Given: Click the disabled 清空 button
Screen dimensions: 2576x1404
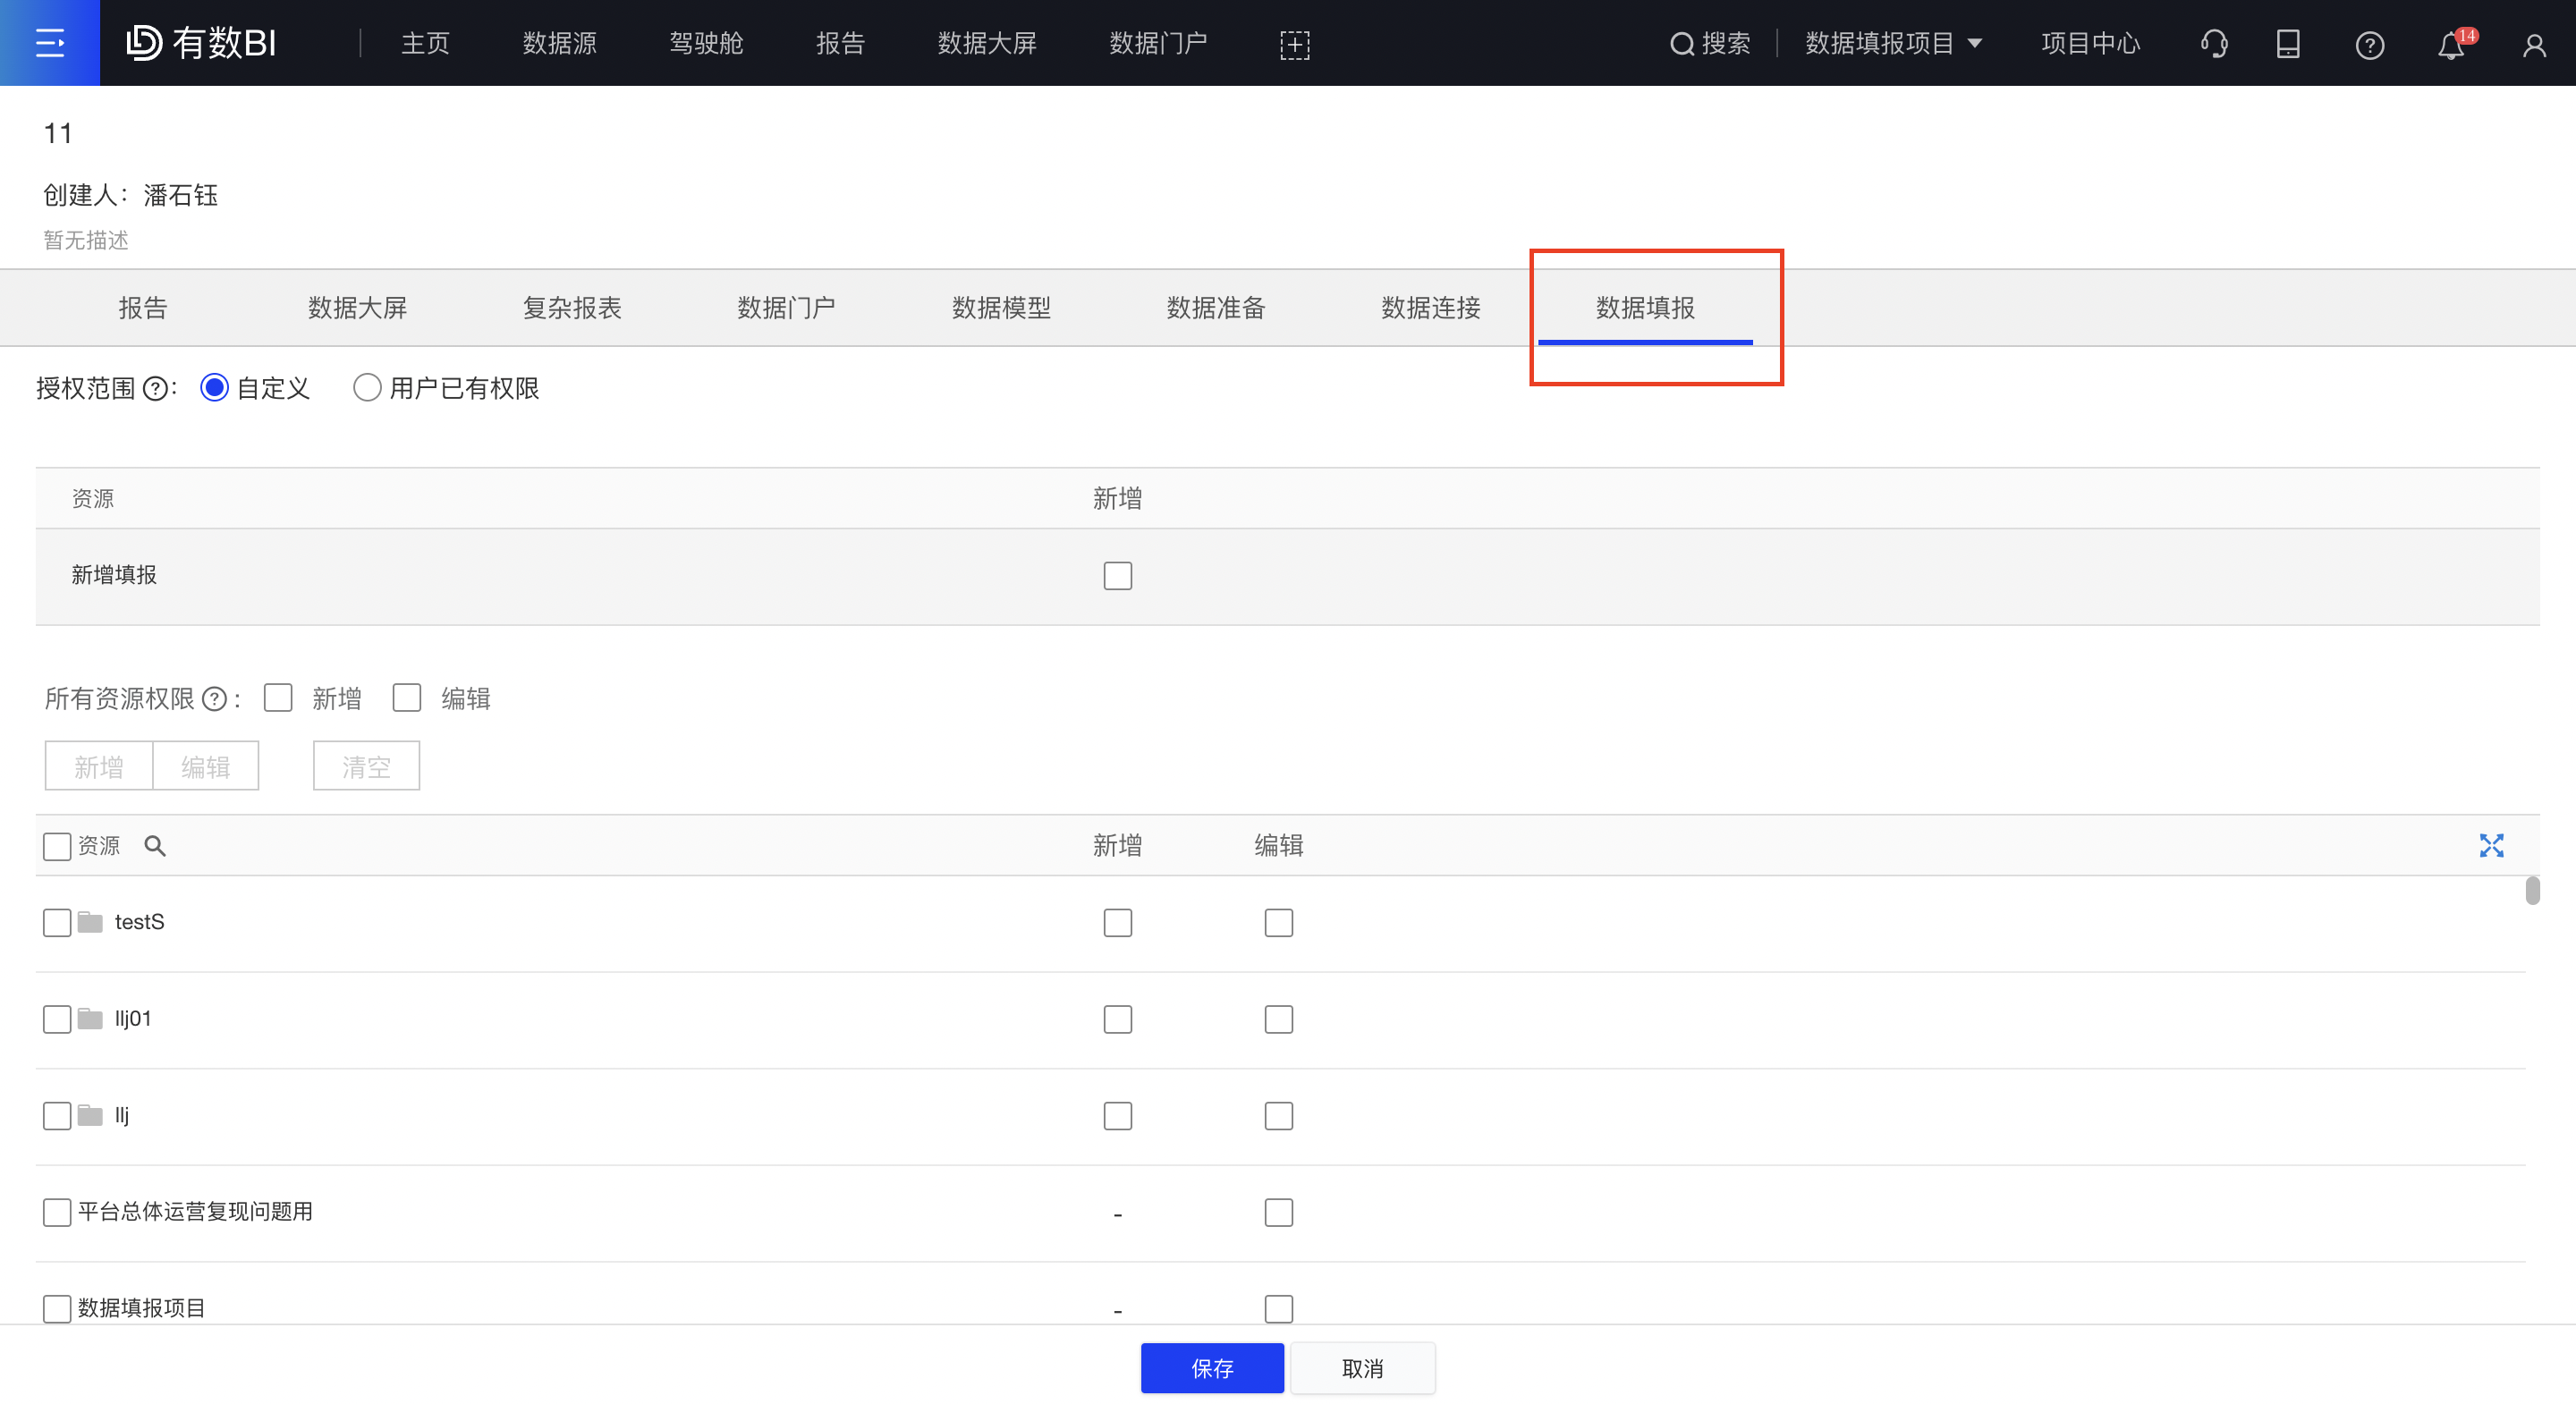Looking at the screenshot, I should [x=366, y=765].
